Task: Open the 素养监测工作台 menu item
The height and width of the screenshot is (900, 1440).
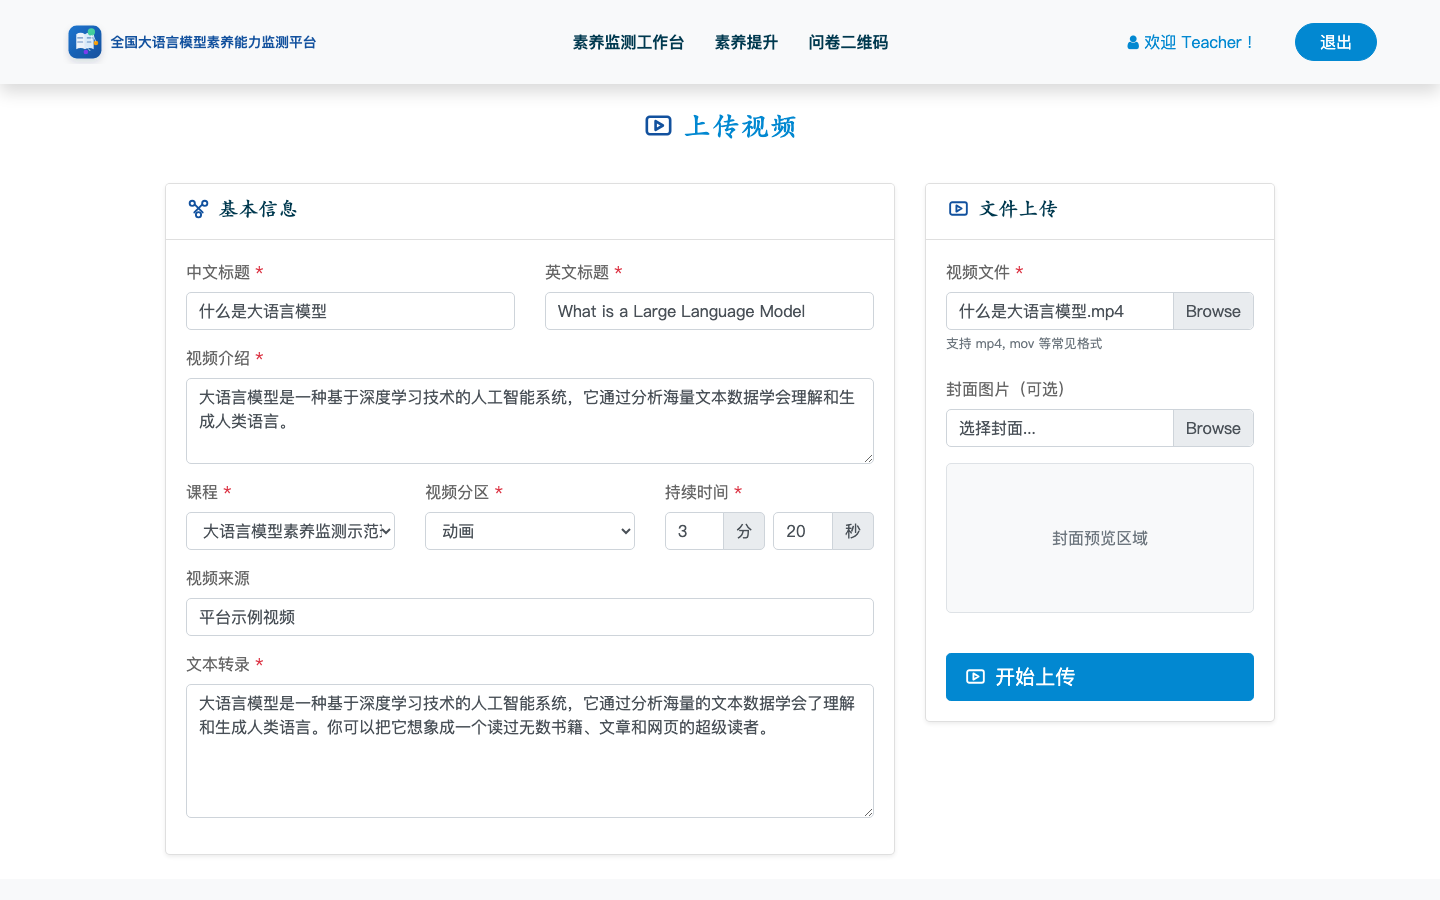Action: click(628, 42)
